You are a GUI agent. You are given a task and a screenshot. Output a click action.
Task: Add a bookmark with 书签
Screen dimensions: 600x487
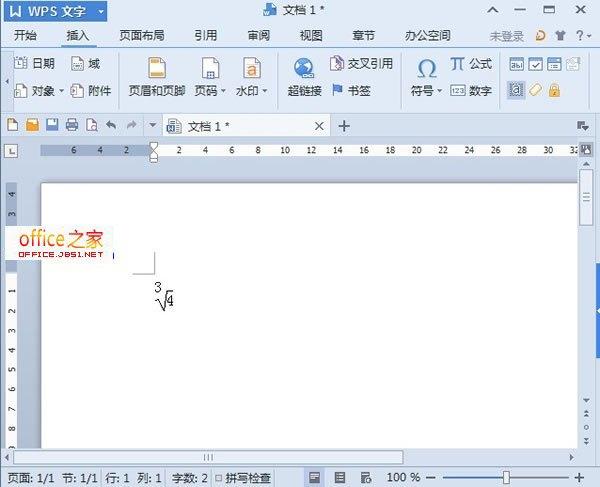point(351,91)
